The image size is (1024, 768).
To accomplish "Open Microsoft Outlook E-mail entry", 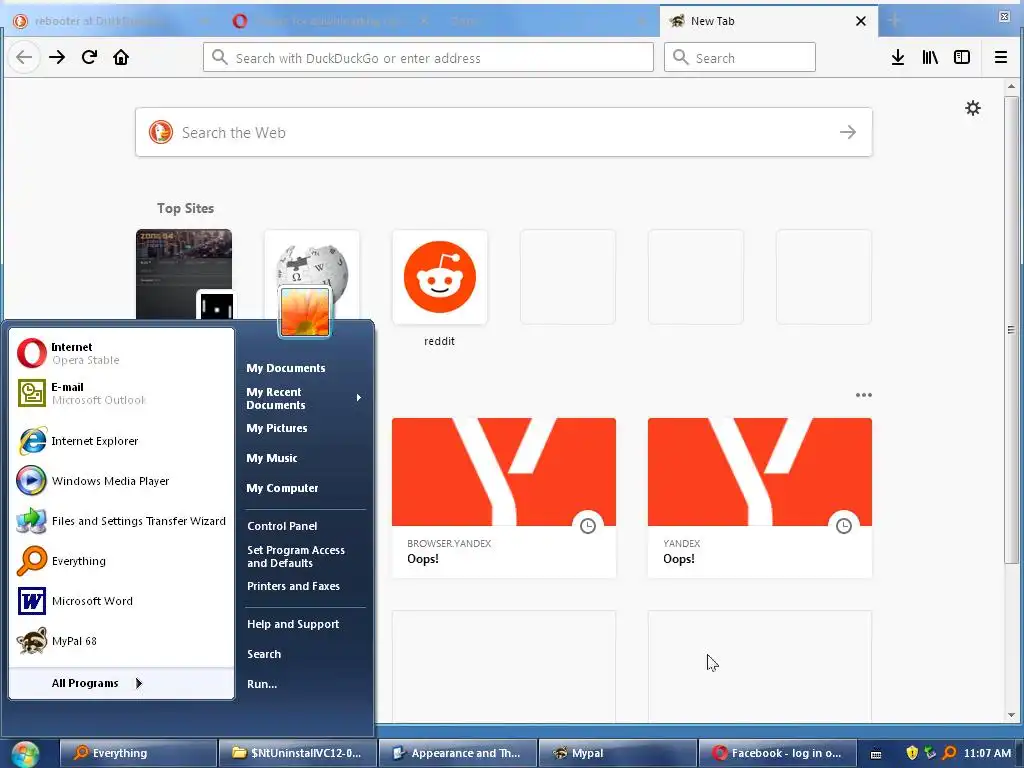I will (x=121, y=393).
